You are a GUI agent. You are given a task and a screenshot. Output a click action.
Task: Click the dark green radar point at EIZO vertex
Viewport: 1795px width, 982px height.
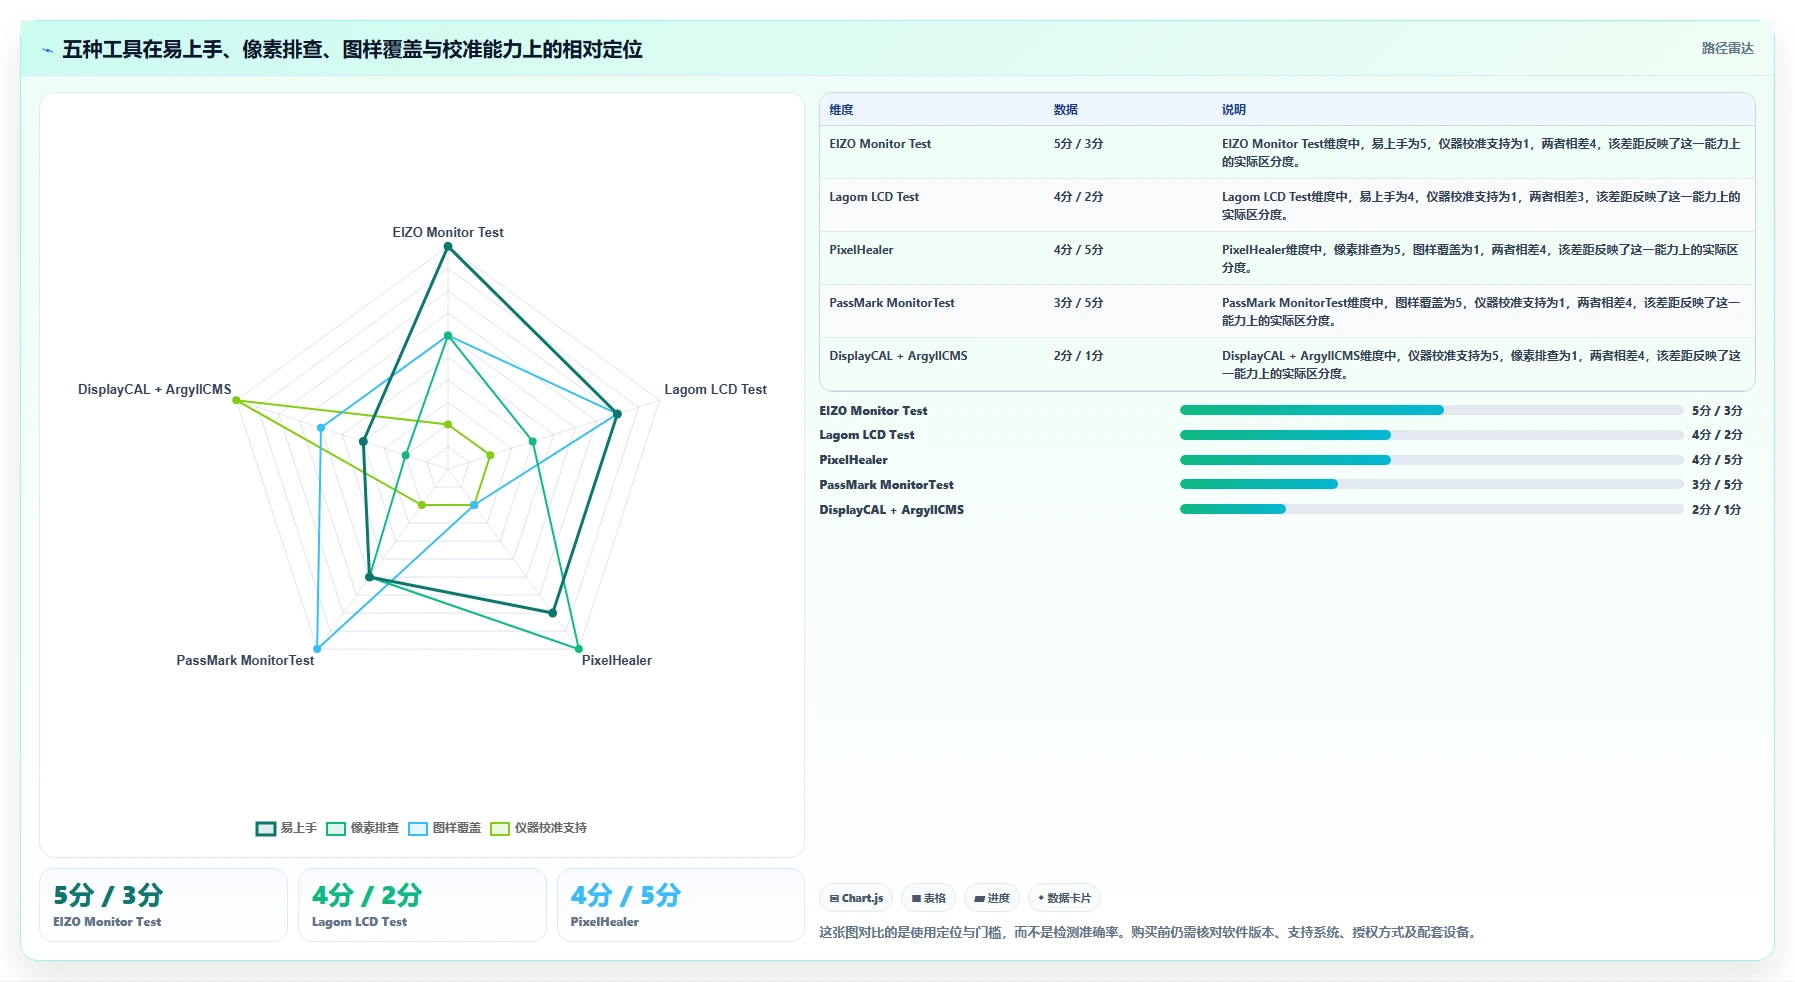click(x=448, y=246)
